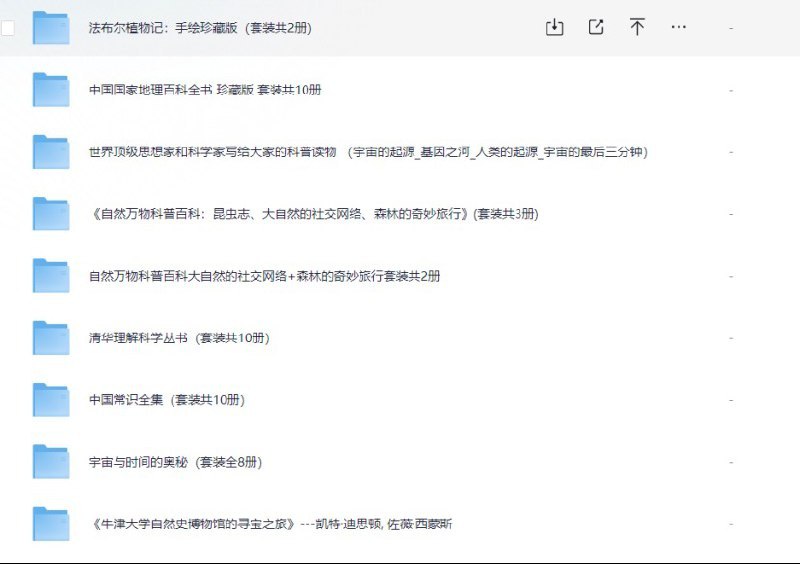Screen dimensions: 800x564
Task: Click the folder icon of 《自然万物科普百科：昆虫志…》(套装共3册)
Action: pos(51,214)
